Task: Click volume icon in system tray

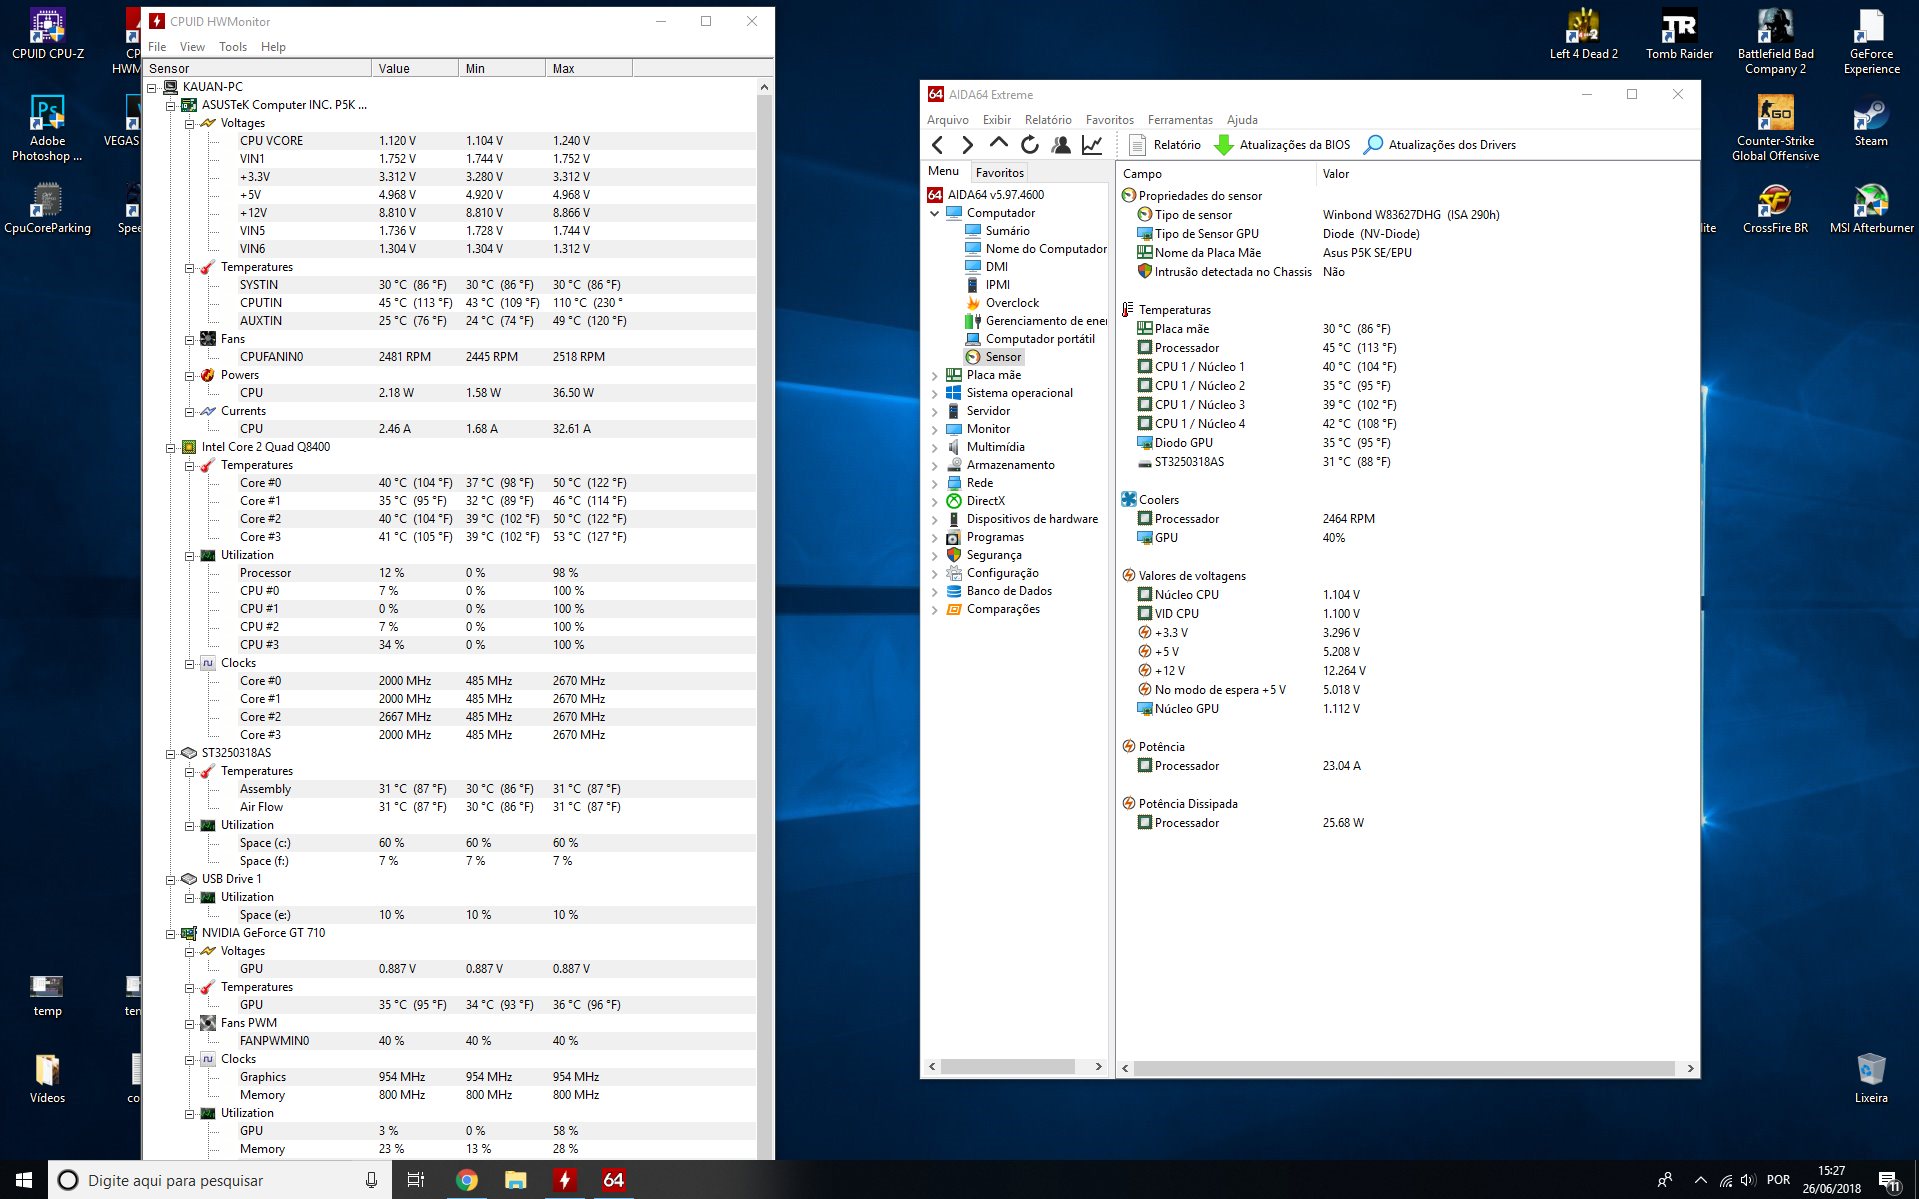Action: tap(1748, 1180)
